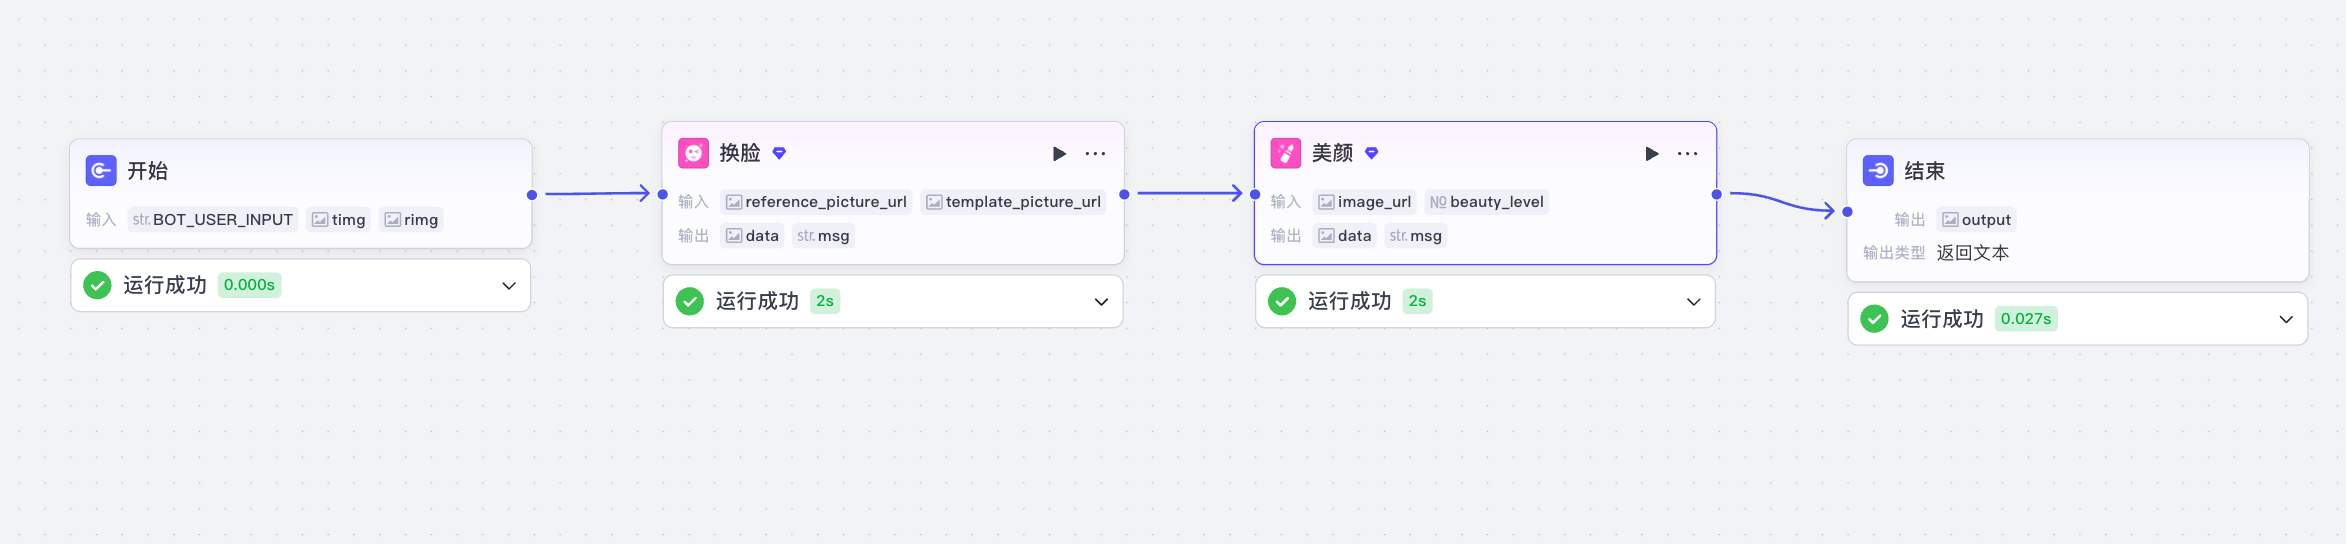Image resolution: width=2346 pixels, height=544 pixels.
Task: Click the reference_picture_url input parameter
Action: tap(816, 202)
